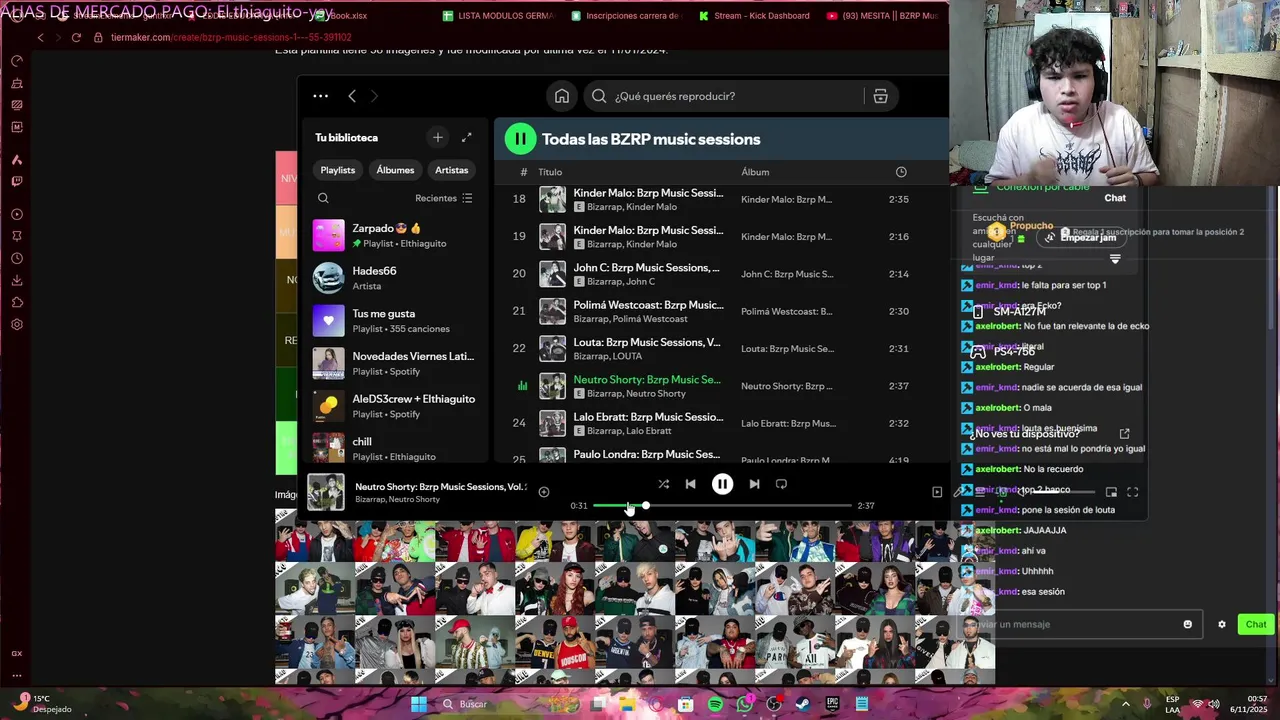The width and height of the screenshot is (1280, 720).
Task: Click the plus icon in Tu biblioteca
Action: 437,137
